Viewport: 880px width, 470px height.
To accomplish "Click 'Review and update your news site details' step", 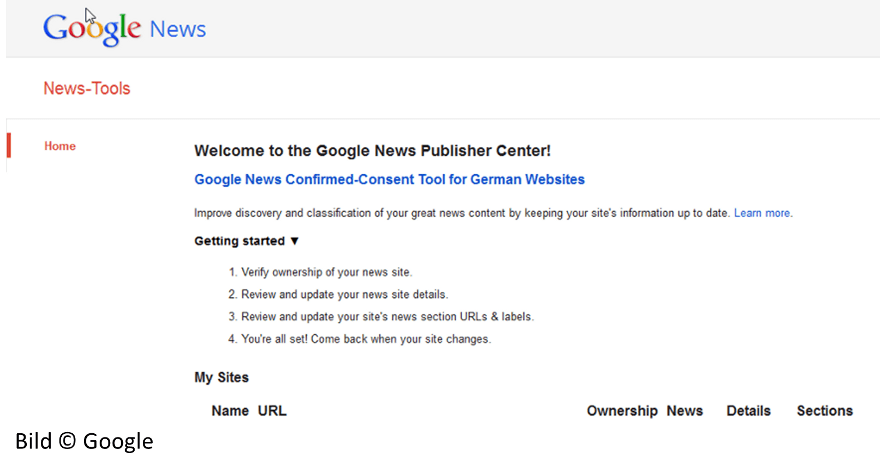I will coord(345,294).
